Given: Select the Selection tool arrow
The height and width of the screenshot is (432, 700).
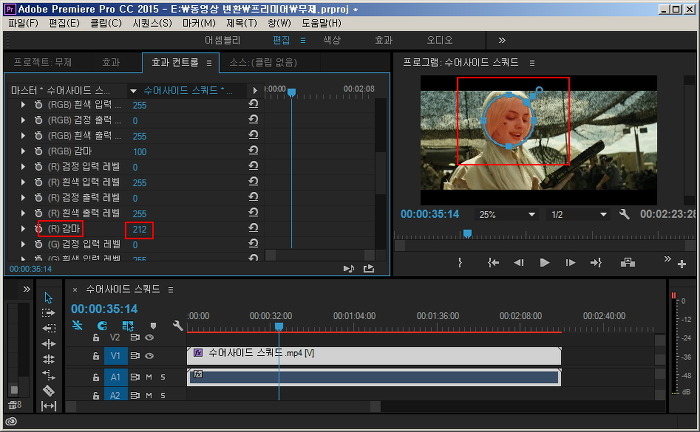Looking at the screenshot, I should pyautogui.click(x=49, y=298).
